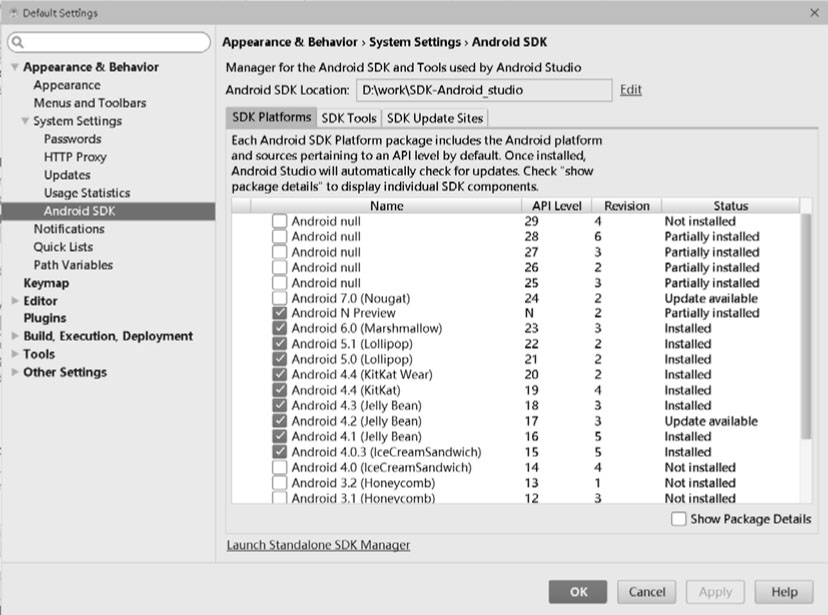Uncheck Android N Preview
Image resolution: width=828 pixels, height=615 pixels.
coord(279,313)
